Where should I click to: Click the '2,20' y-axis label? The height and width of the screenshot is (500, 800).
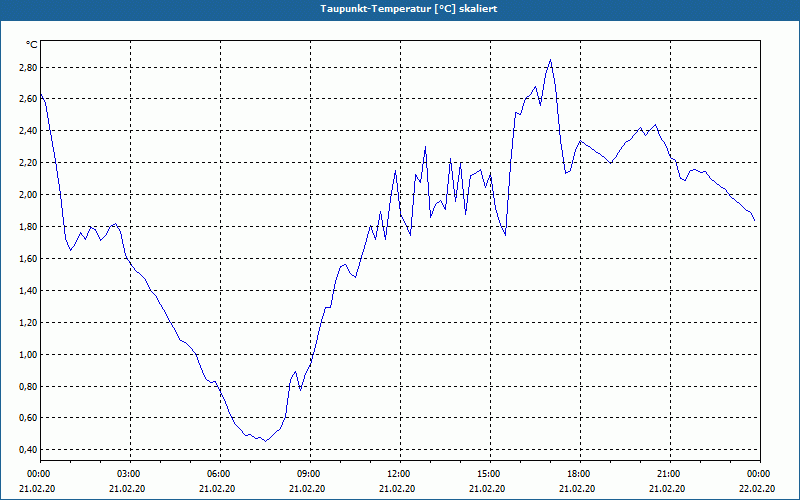(28, 163)
